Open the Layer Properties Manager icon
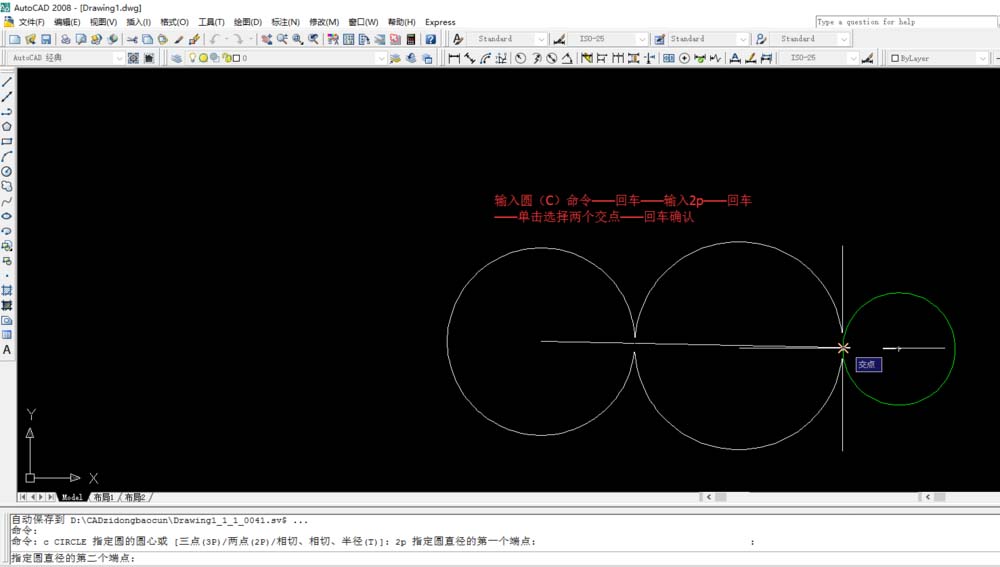Viewport: 1000px width, 567px height. (177, 58)
